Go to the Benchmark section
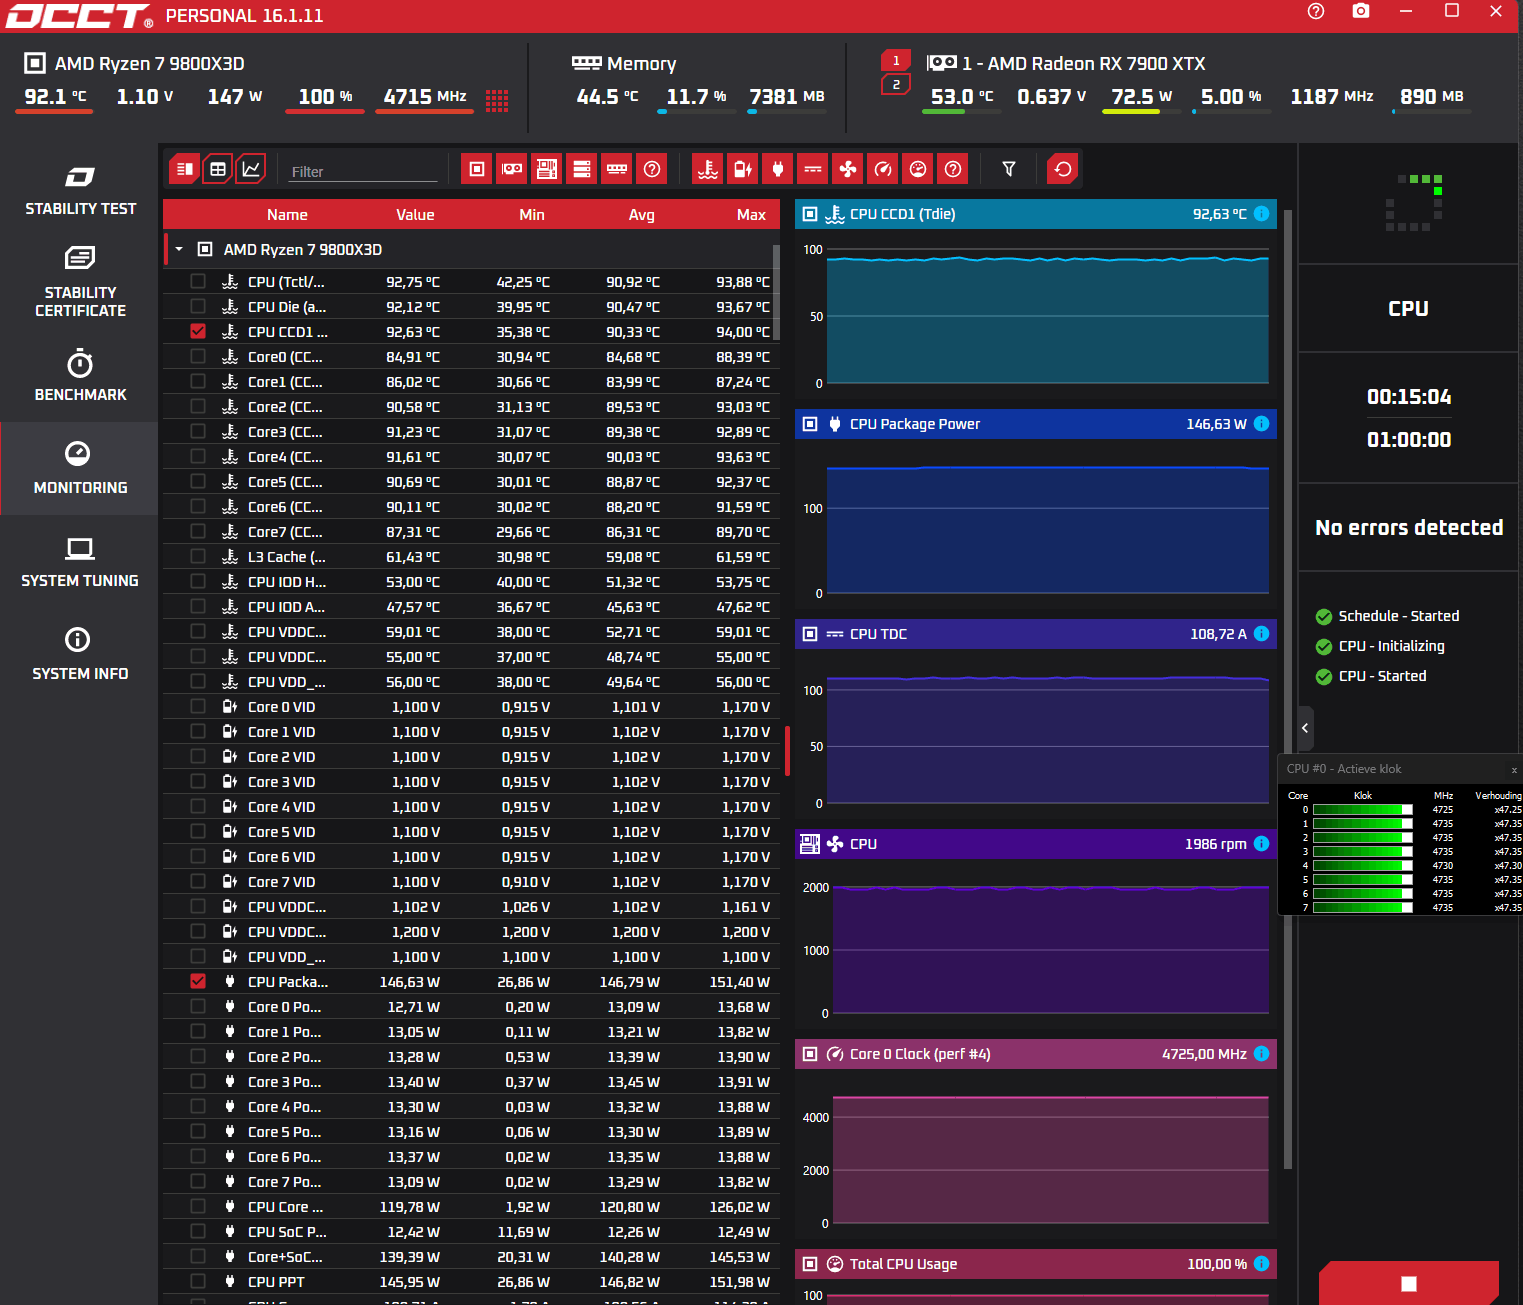This screenshot has height=1305, width=1523. [80, 376]
